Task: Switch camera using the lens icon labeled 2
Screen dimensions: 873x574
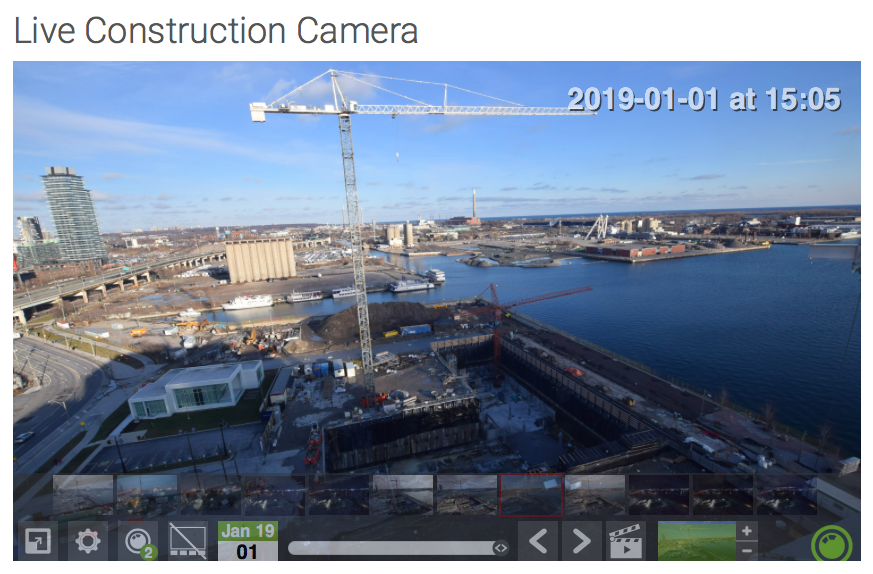Action: click(x=138, y=541)
